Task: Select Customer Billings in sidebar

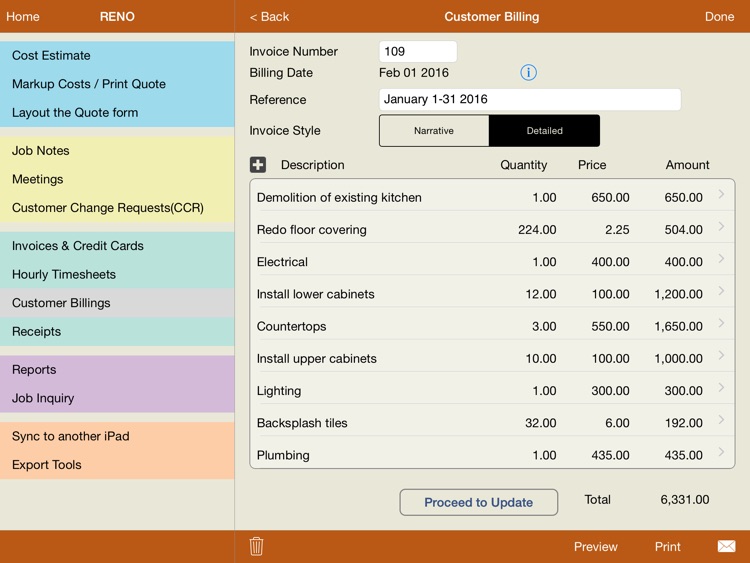Action: click(117, 303)
